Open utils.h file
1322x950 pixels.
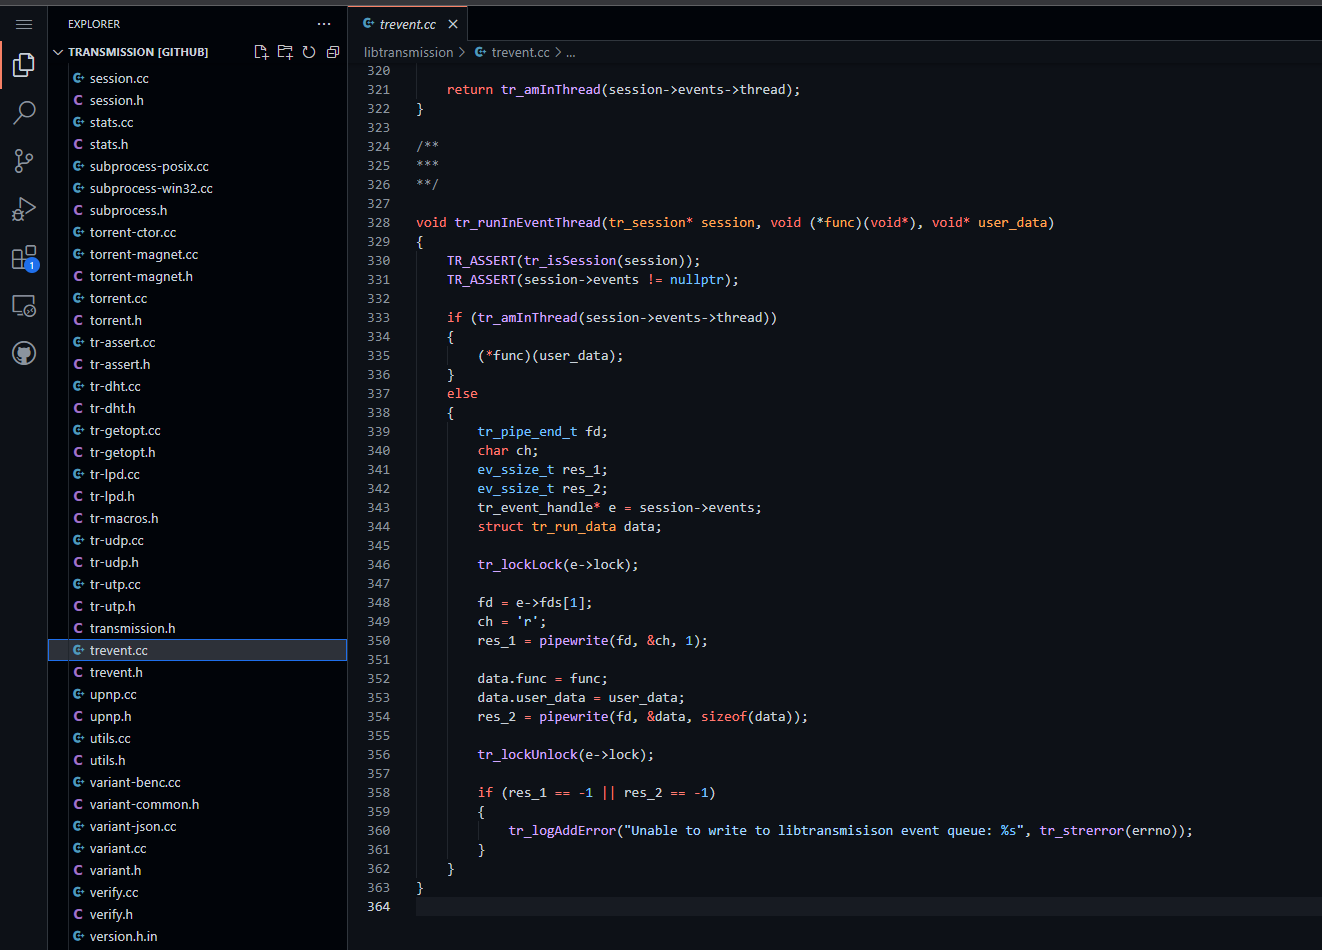click(198, 760)
